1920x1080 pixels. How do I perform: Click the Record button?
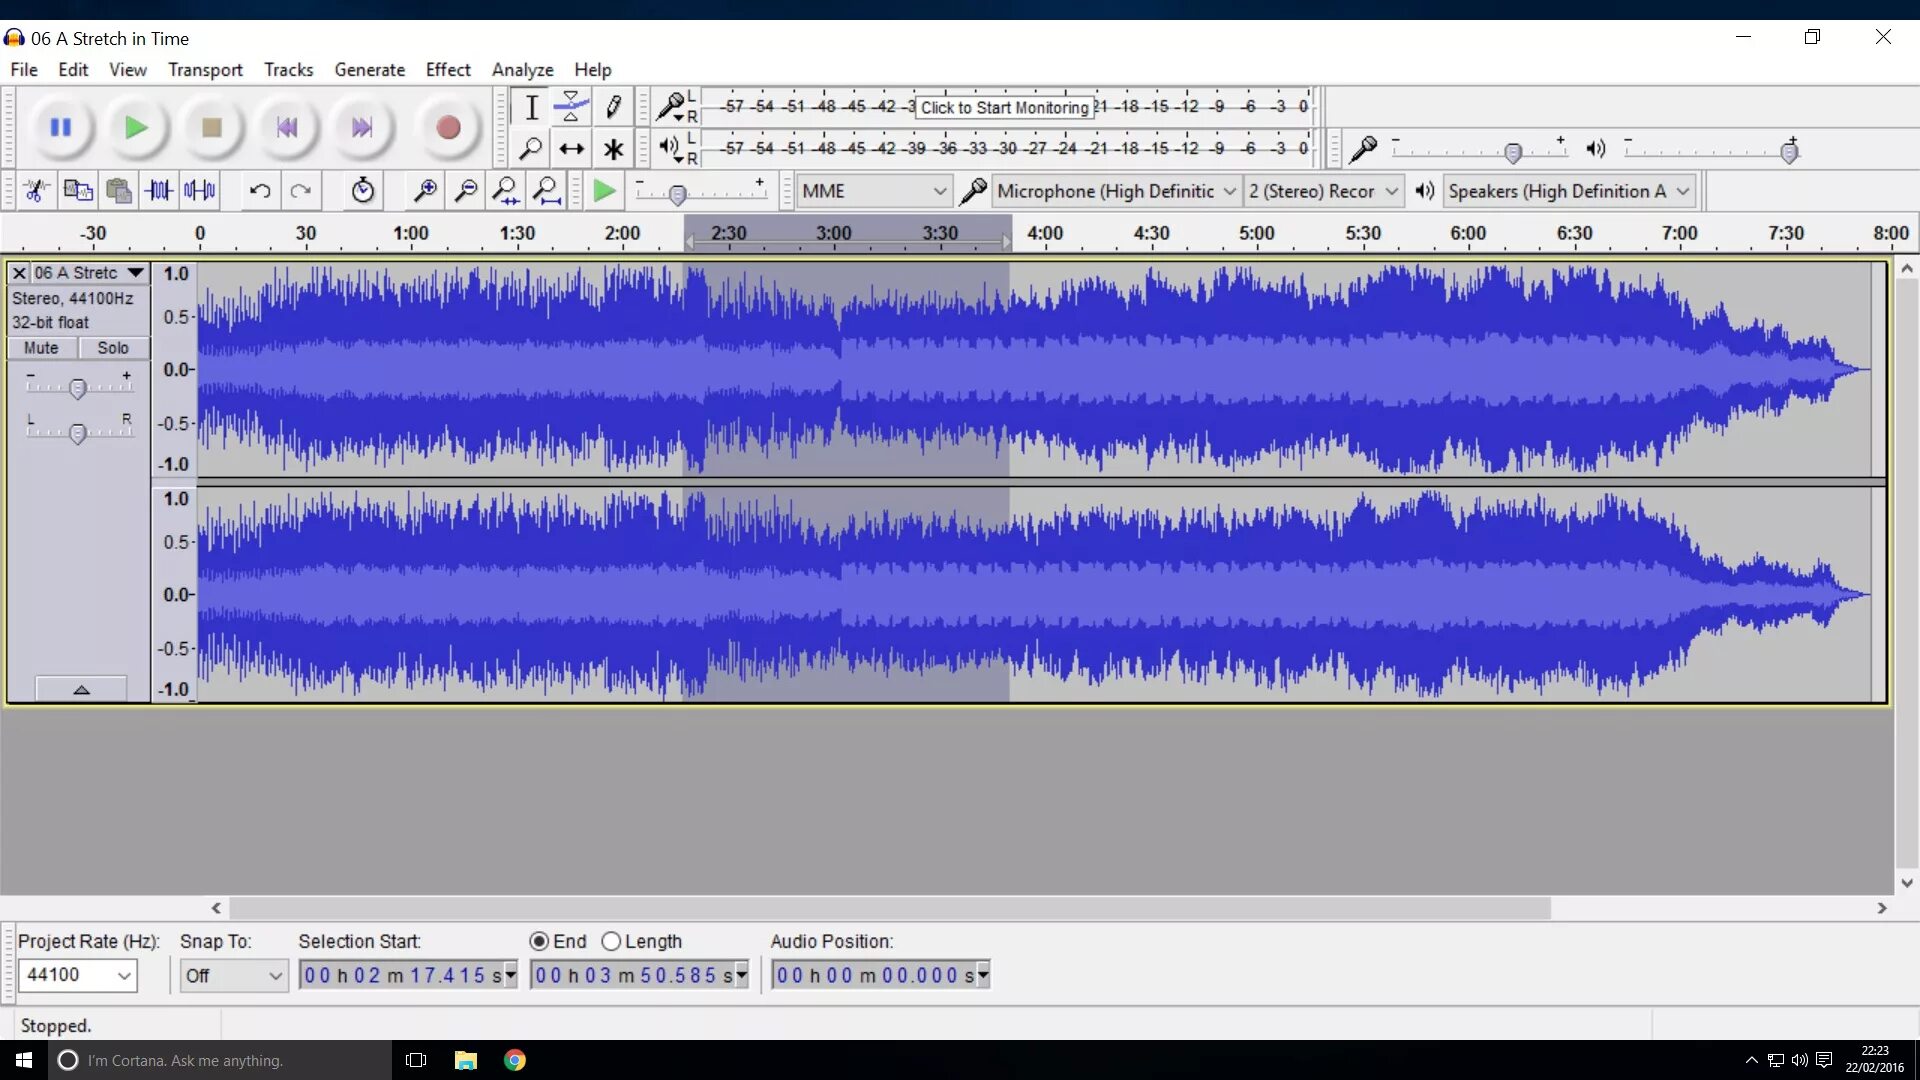pos(447,128)
